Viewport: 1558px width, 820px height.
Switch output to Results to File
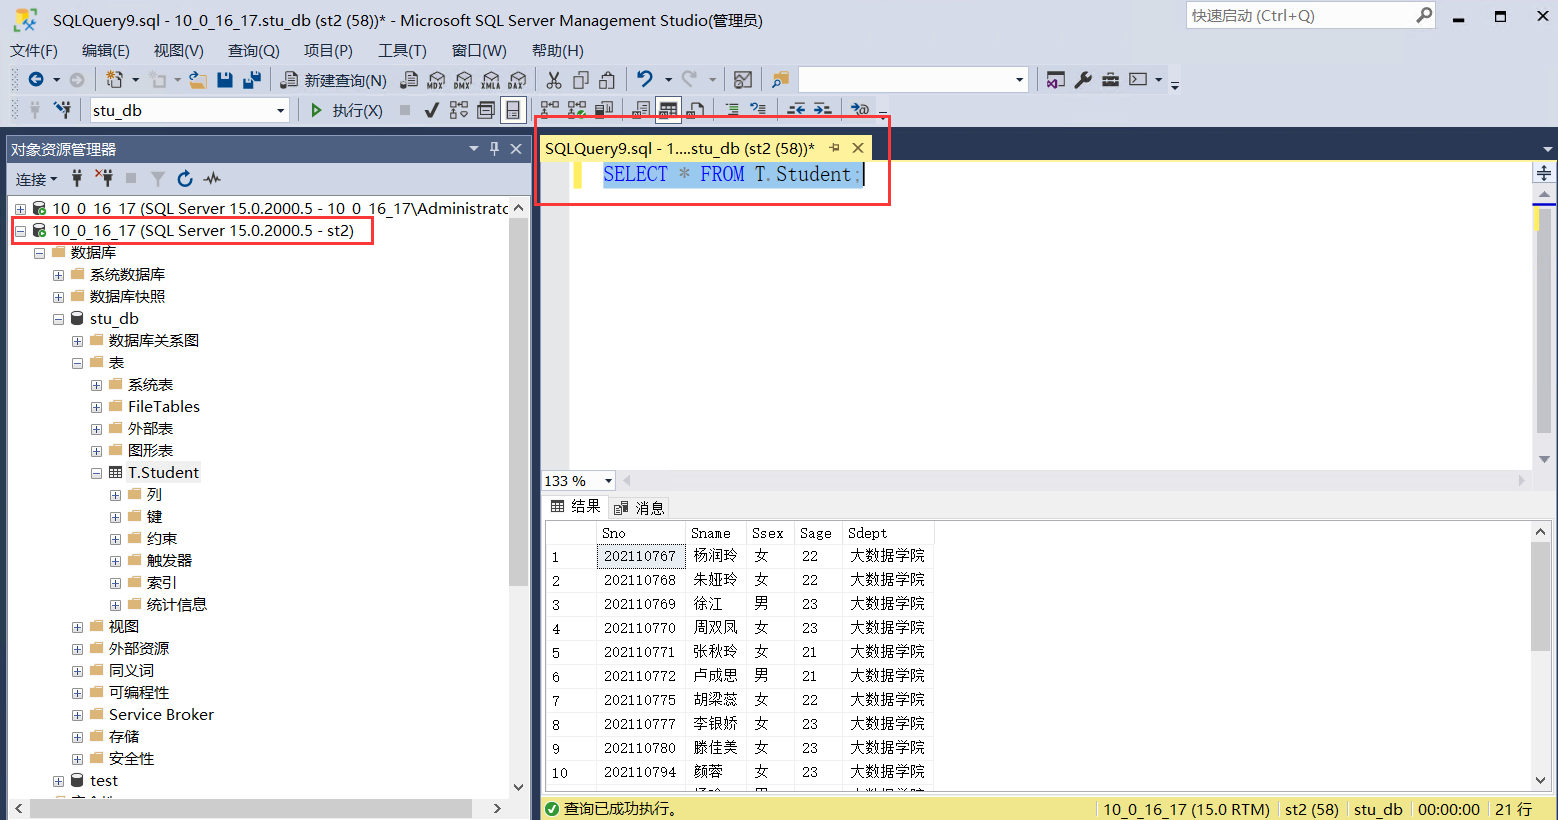point(696,110)
